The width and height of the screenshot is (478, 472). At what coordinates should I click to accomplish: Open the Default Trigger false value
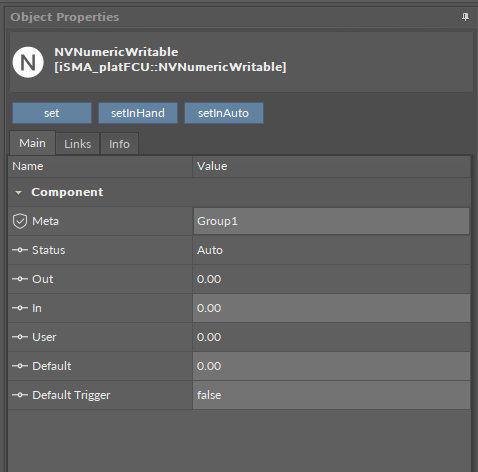coord(331,395)
